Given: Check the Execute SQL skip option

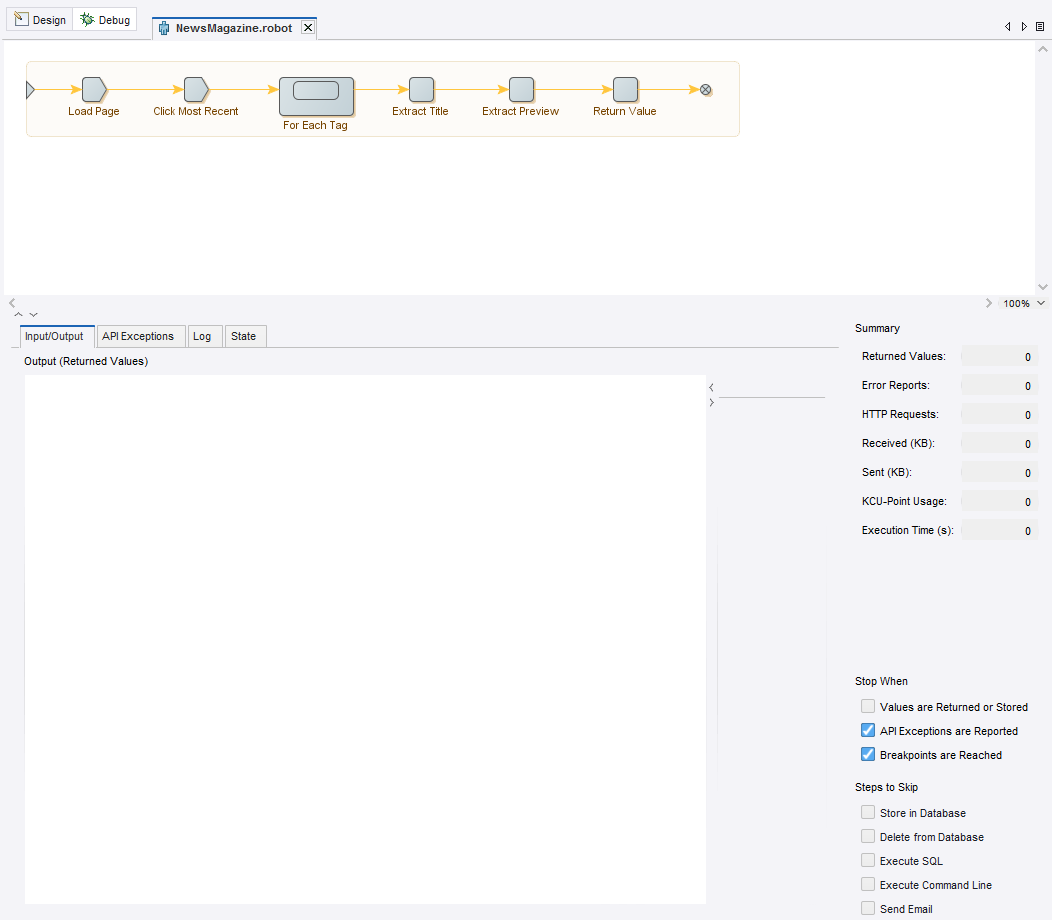Looking at the screenshot, I should (x=868, y=861).
